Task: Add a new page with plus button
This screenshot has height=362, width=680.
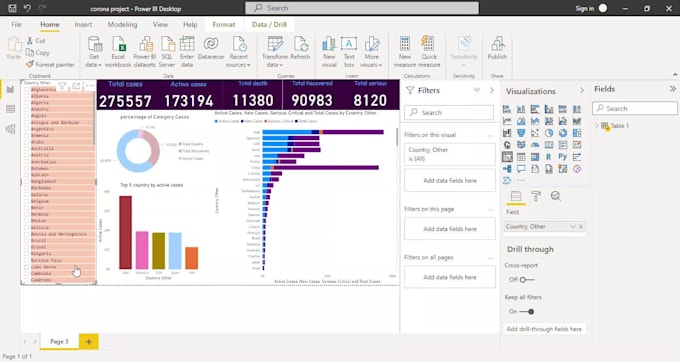Action: point(88,342)
